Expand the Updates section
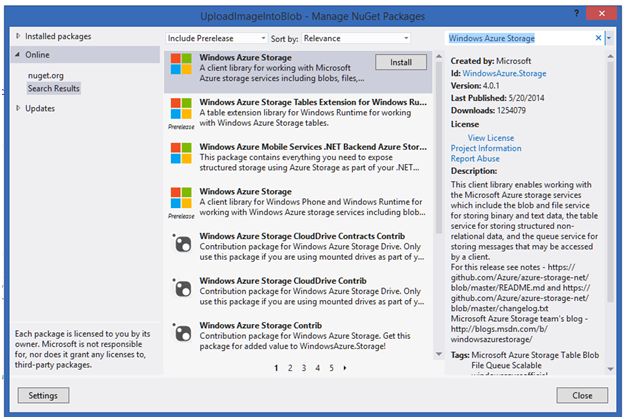This screenshot has width=628, height=419. coord(18,108)
